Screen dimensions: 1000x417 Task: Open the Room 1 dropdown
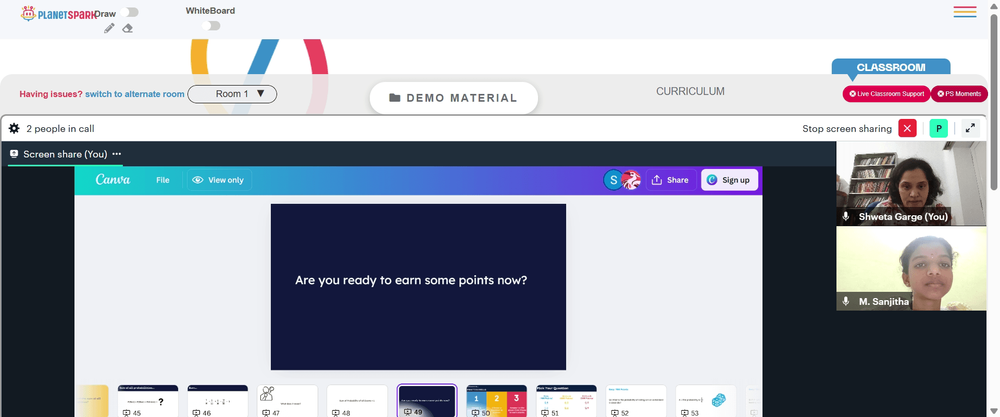pos(232,94)
